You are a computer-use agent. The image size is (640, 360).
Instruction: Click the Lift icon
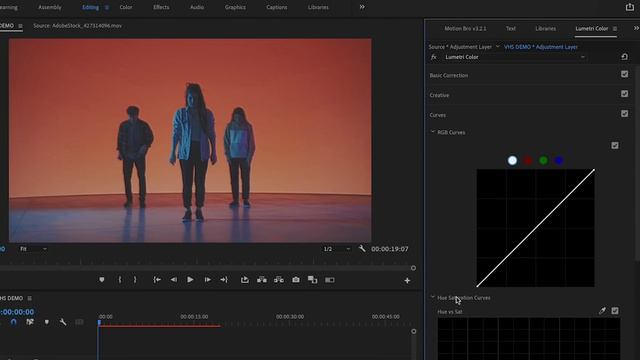[x=244, y=280]
